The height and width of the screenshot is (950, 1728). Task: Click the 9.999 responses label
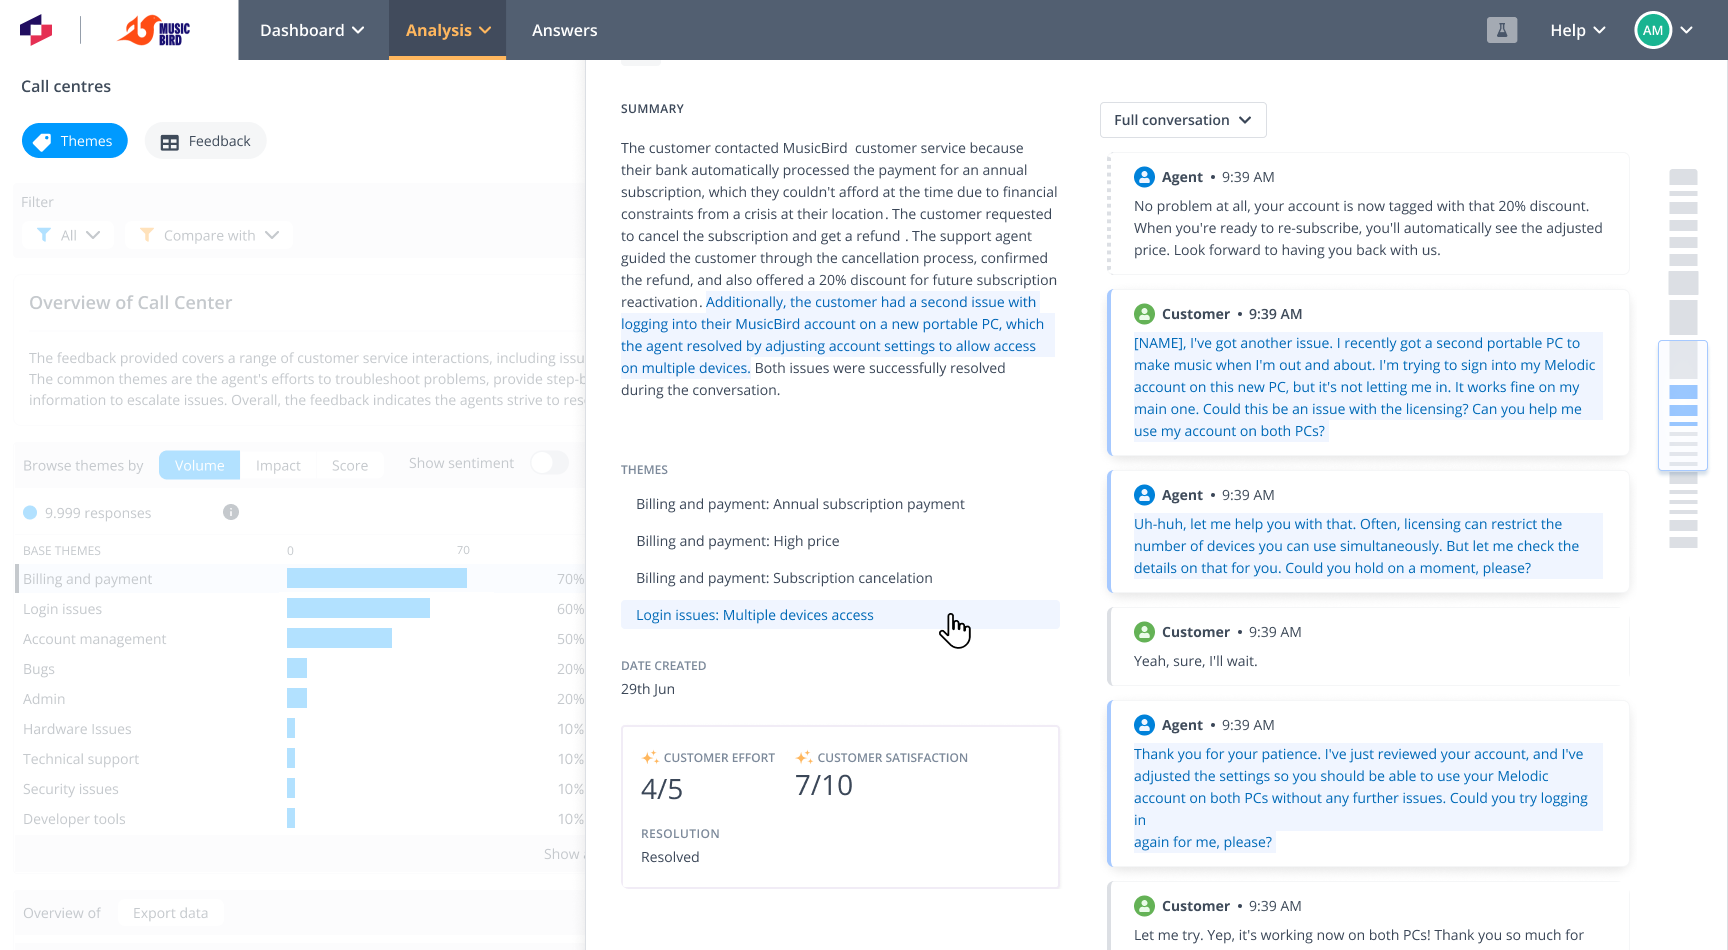(x=98, y=513)
